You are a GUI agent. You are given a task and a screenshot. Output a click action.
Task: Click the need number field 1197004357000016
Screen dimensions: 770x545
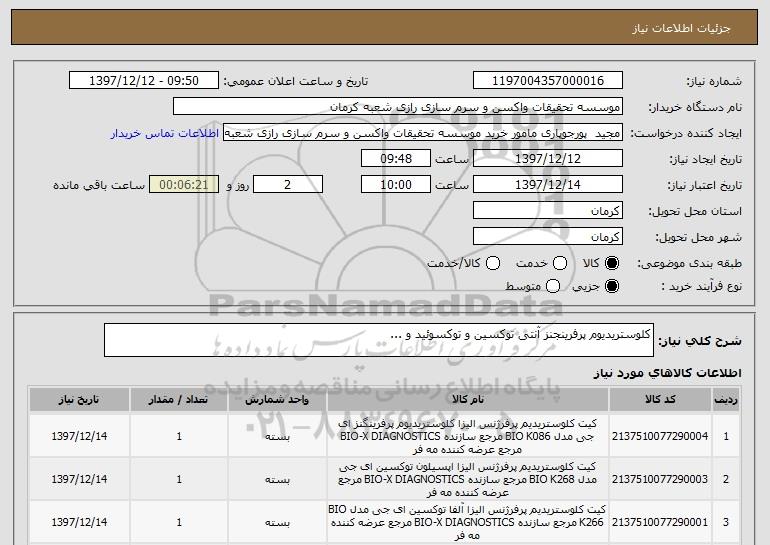548,81
